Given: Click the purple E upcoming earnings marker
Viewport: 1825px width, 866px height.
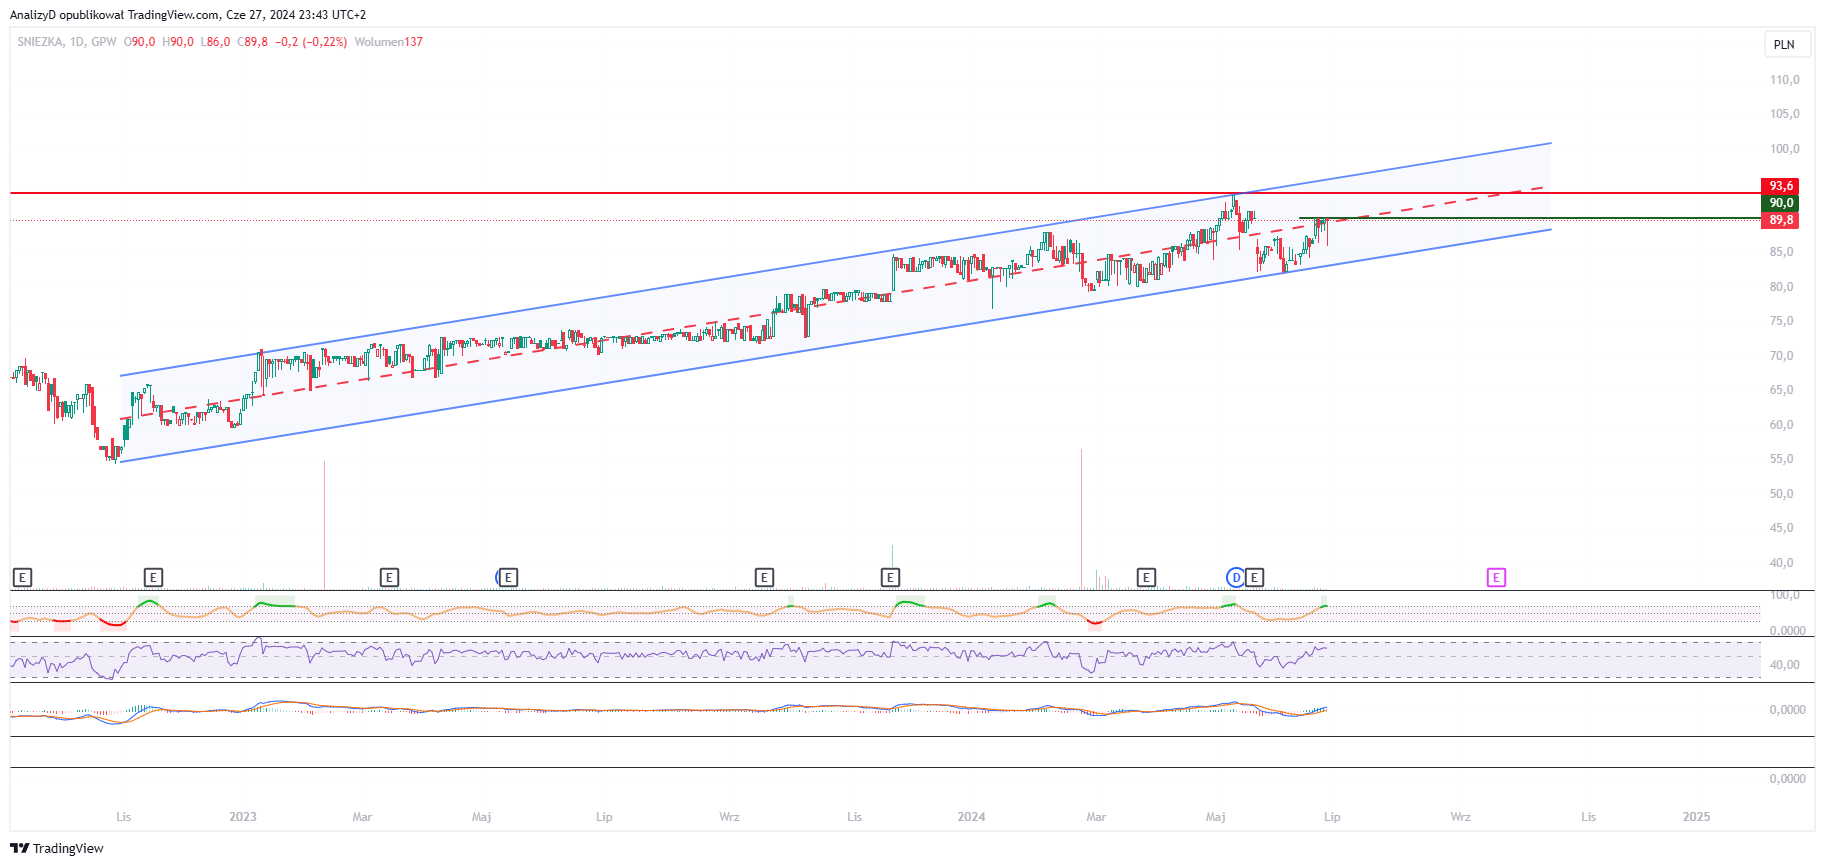Looking at the screenshot, I should 1496,577.
